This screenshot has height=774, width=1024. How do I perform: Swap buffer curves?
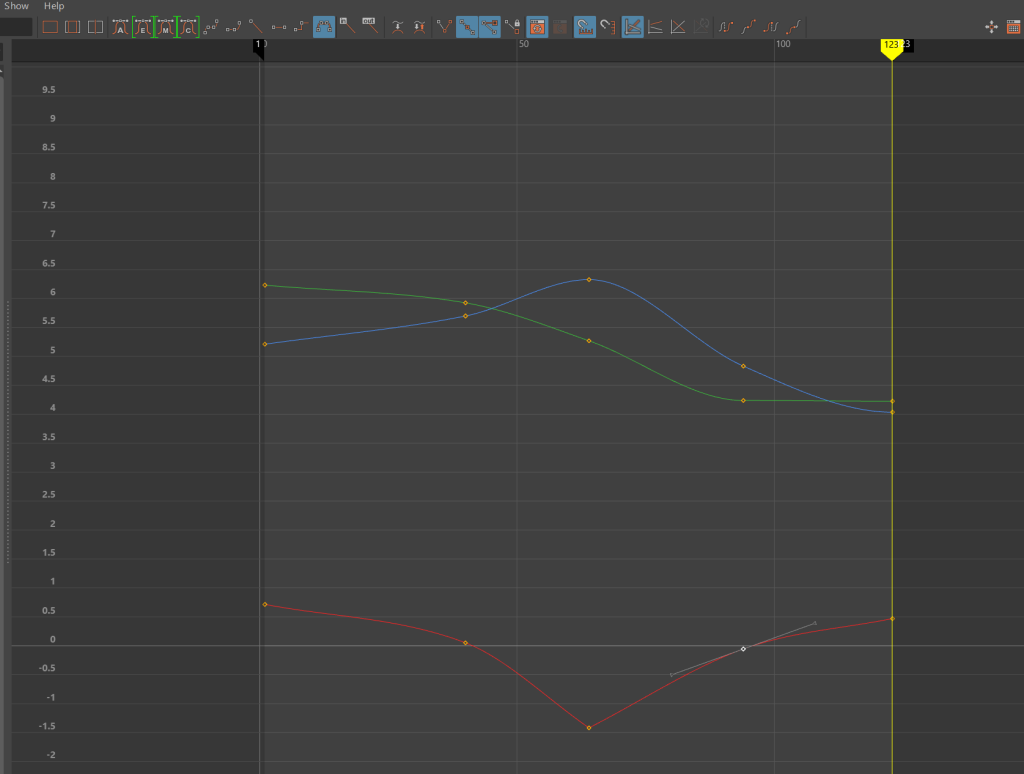(x=420, y=27)
